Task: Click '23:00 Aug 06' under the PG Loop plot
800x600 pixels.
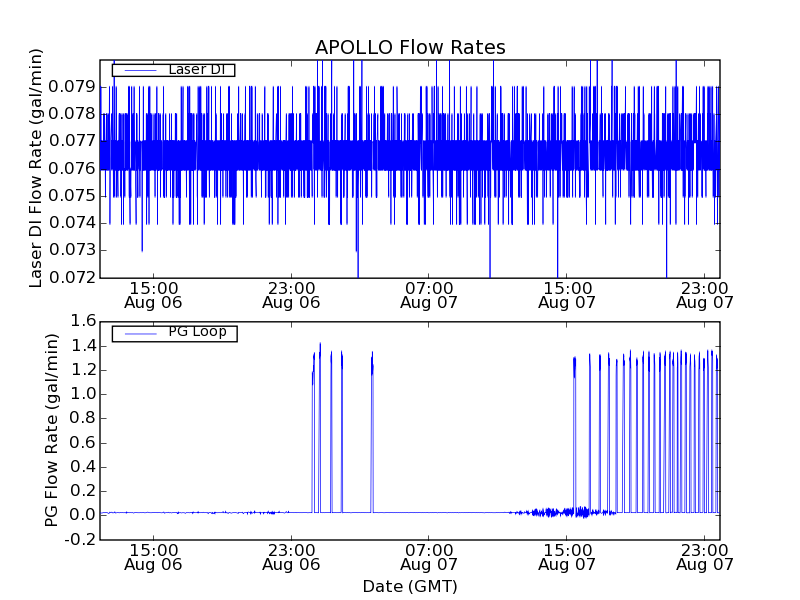Action: (291, 558)
